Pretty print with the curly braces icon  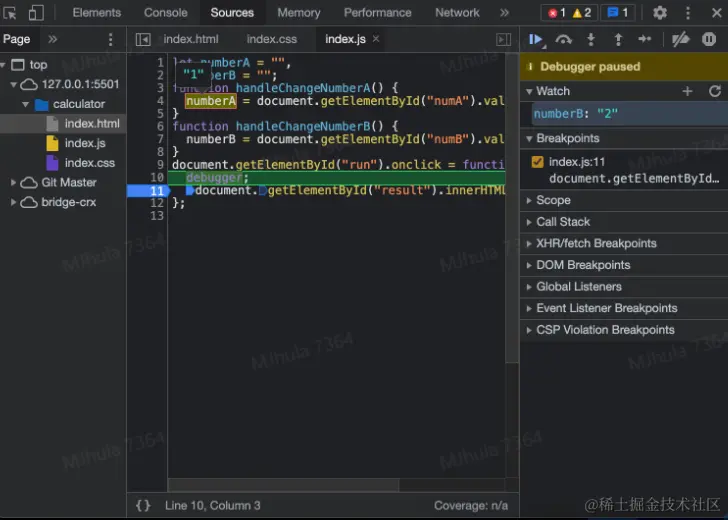[143, 505]
